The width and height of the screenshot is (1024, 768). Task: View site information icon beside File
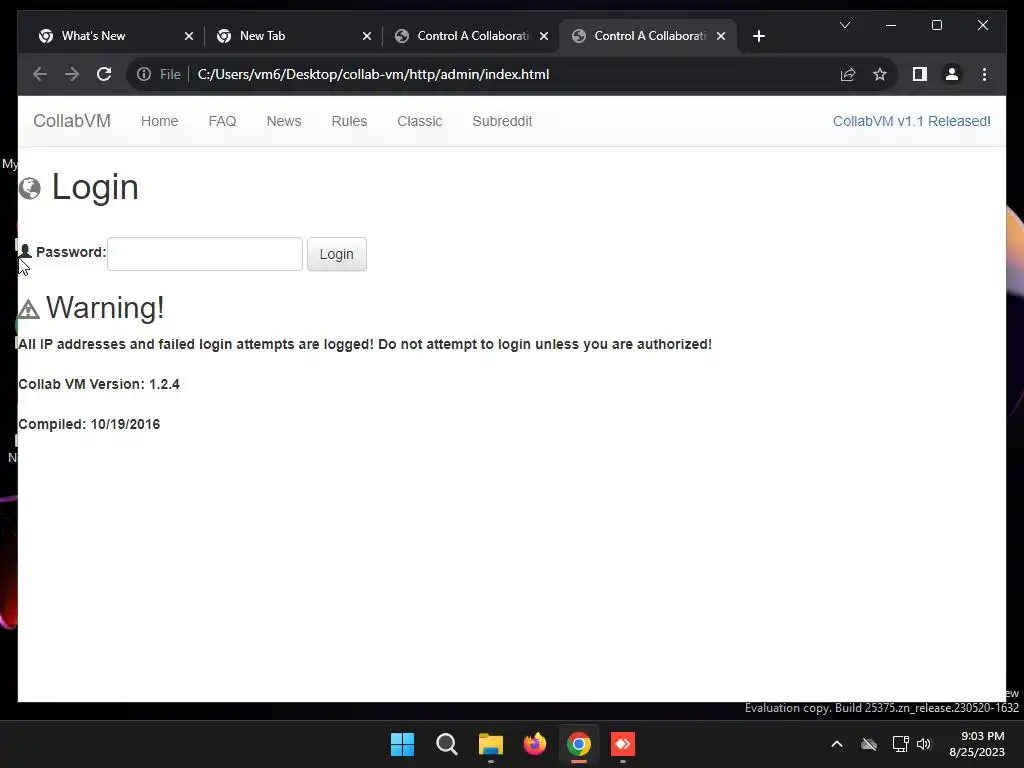pyautogui.click(x=144, y=74)
